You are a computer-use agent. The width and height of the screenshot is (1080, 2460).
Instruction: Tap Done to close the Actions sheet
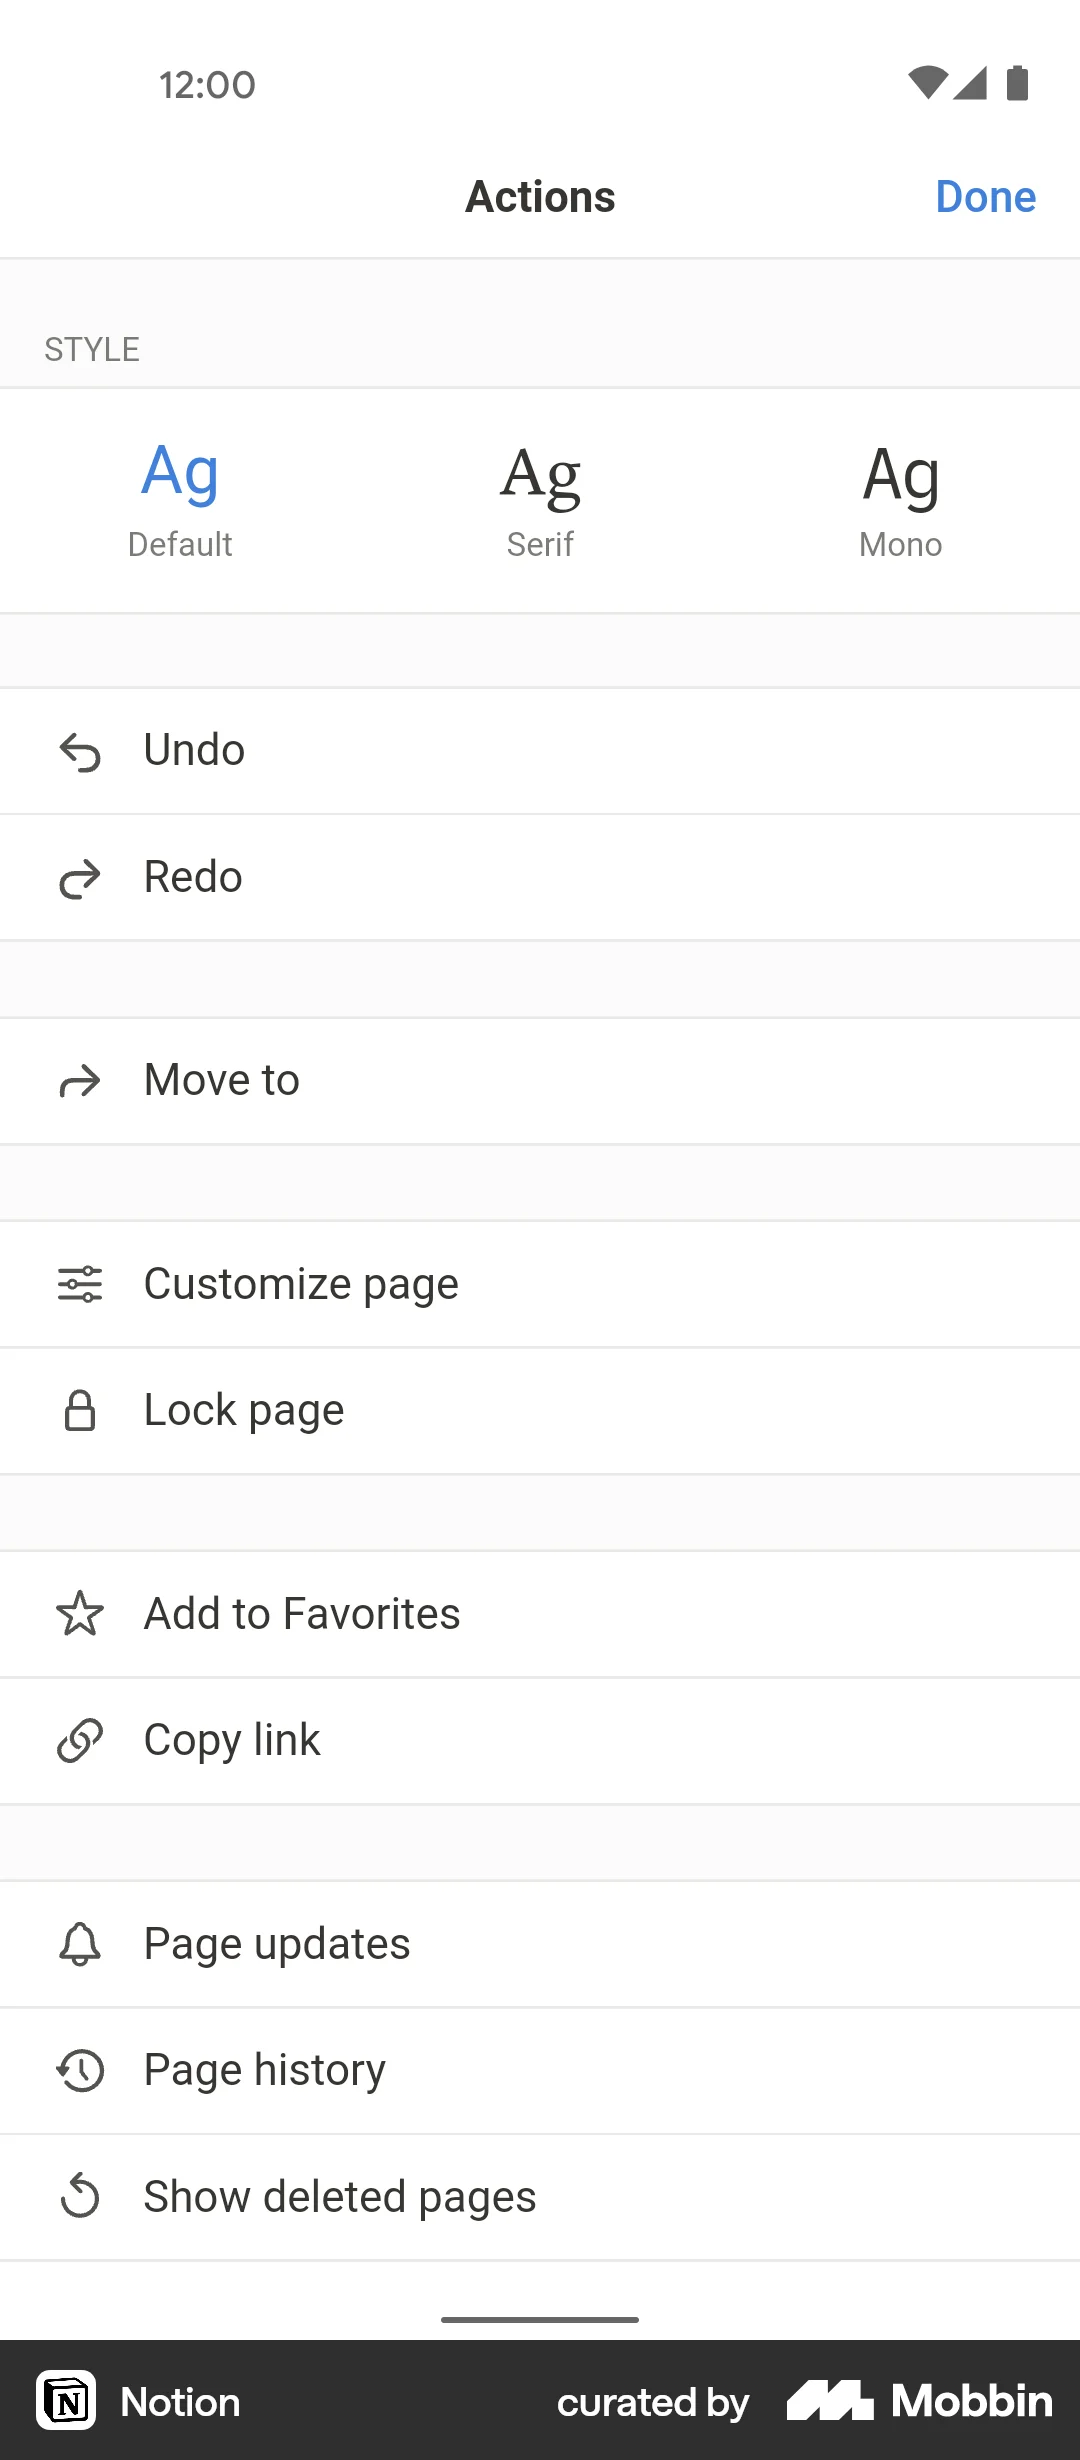985,196
